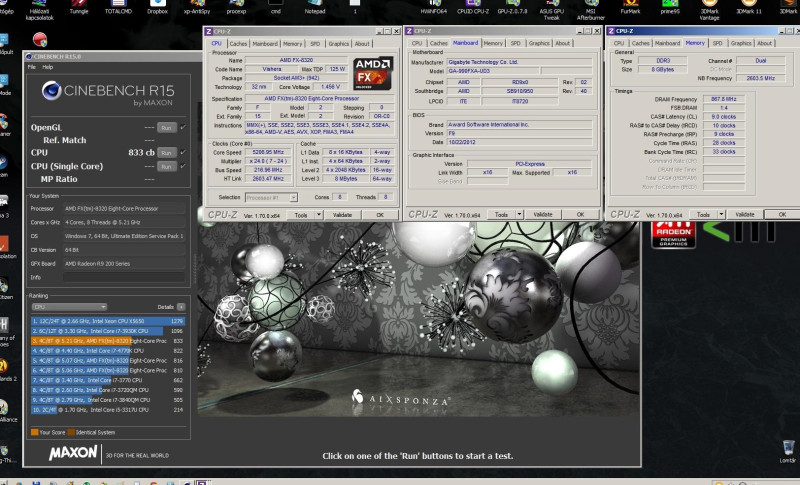The image size is (800, 485).
Task: Open GPU-Z.0.7.8 desktop shortcut
Action: pos(512,7)
